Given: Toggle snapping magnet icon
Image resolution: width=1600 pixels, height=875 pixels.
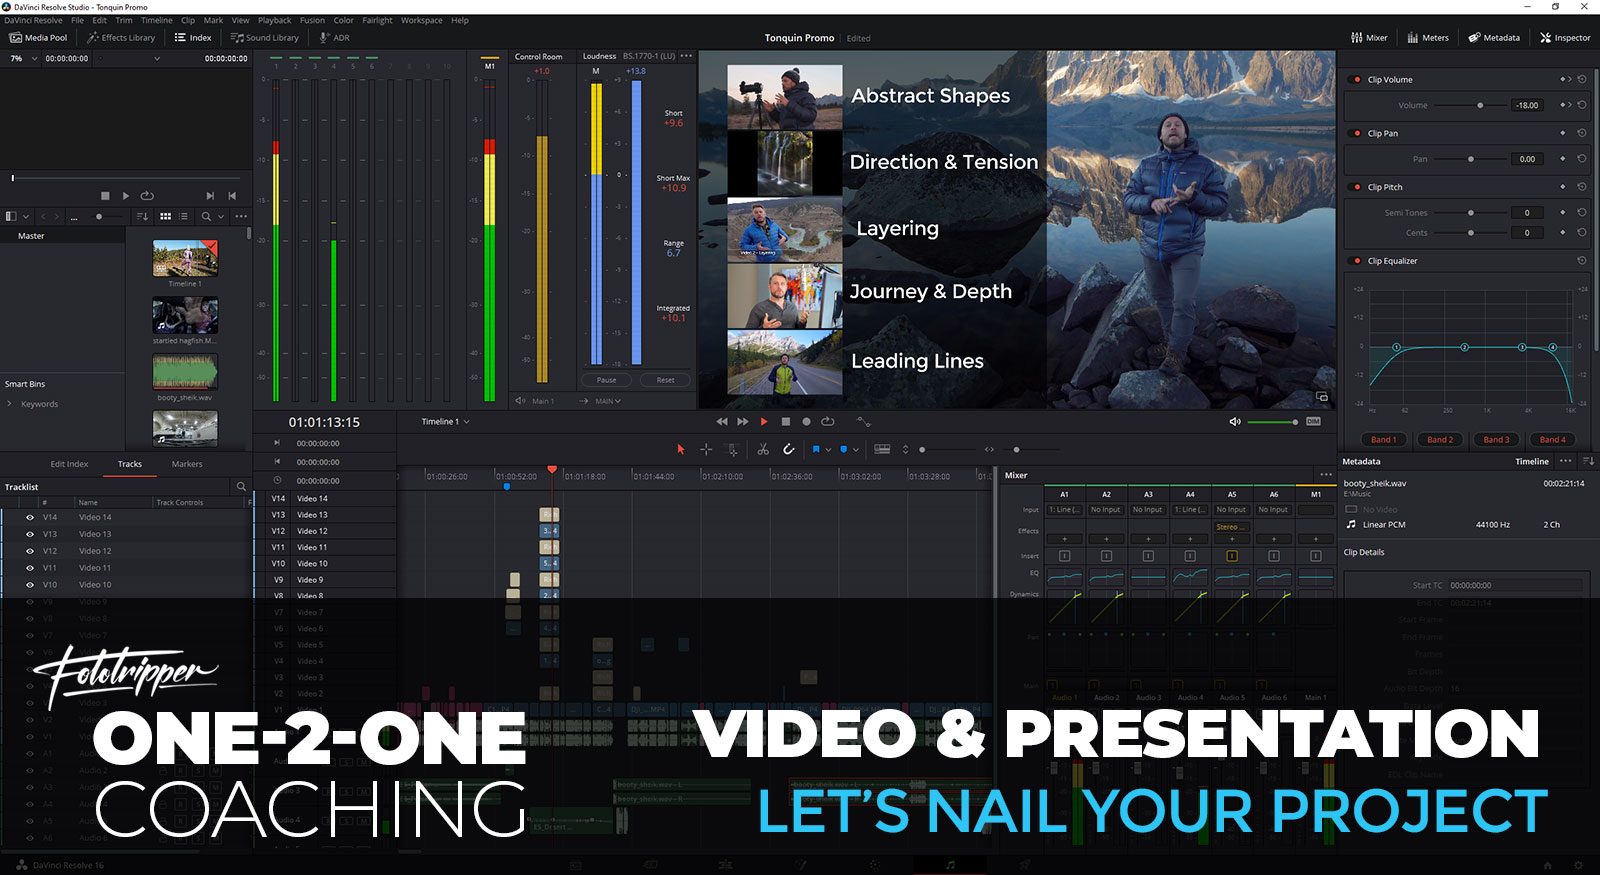Looking at the screenshot, I should [788, 450].
